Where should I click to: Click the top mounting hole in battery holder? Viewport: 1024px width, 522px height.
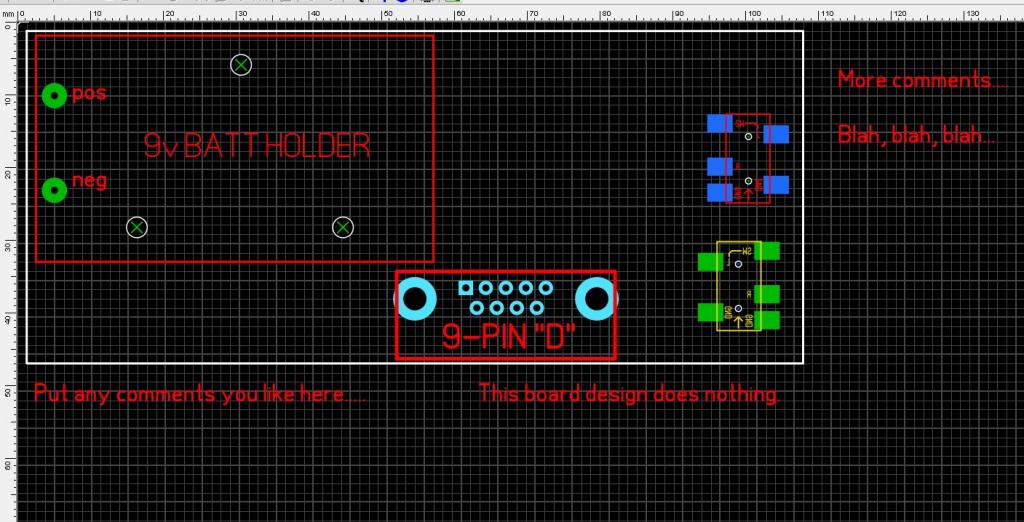(x=241, y=65)
